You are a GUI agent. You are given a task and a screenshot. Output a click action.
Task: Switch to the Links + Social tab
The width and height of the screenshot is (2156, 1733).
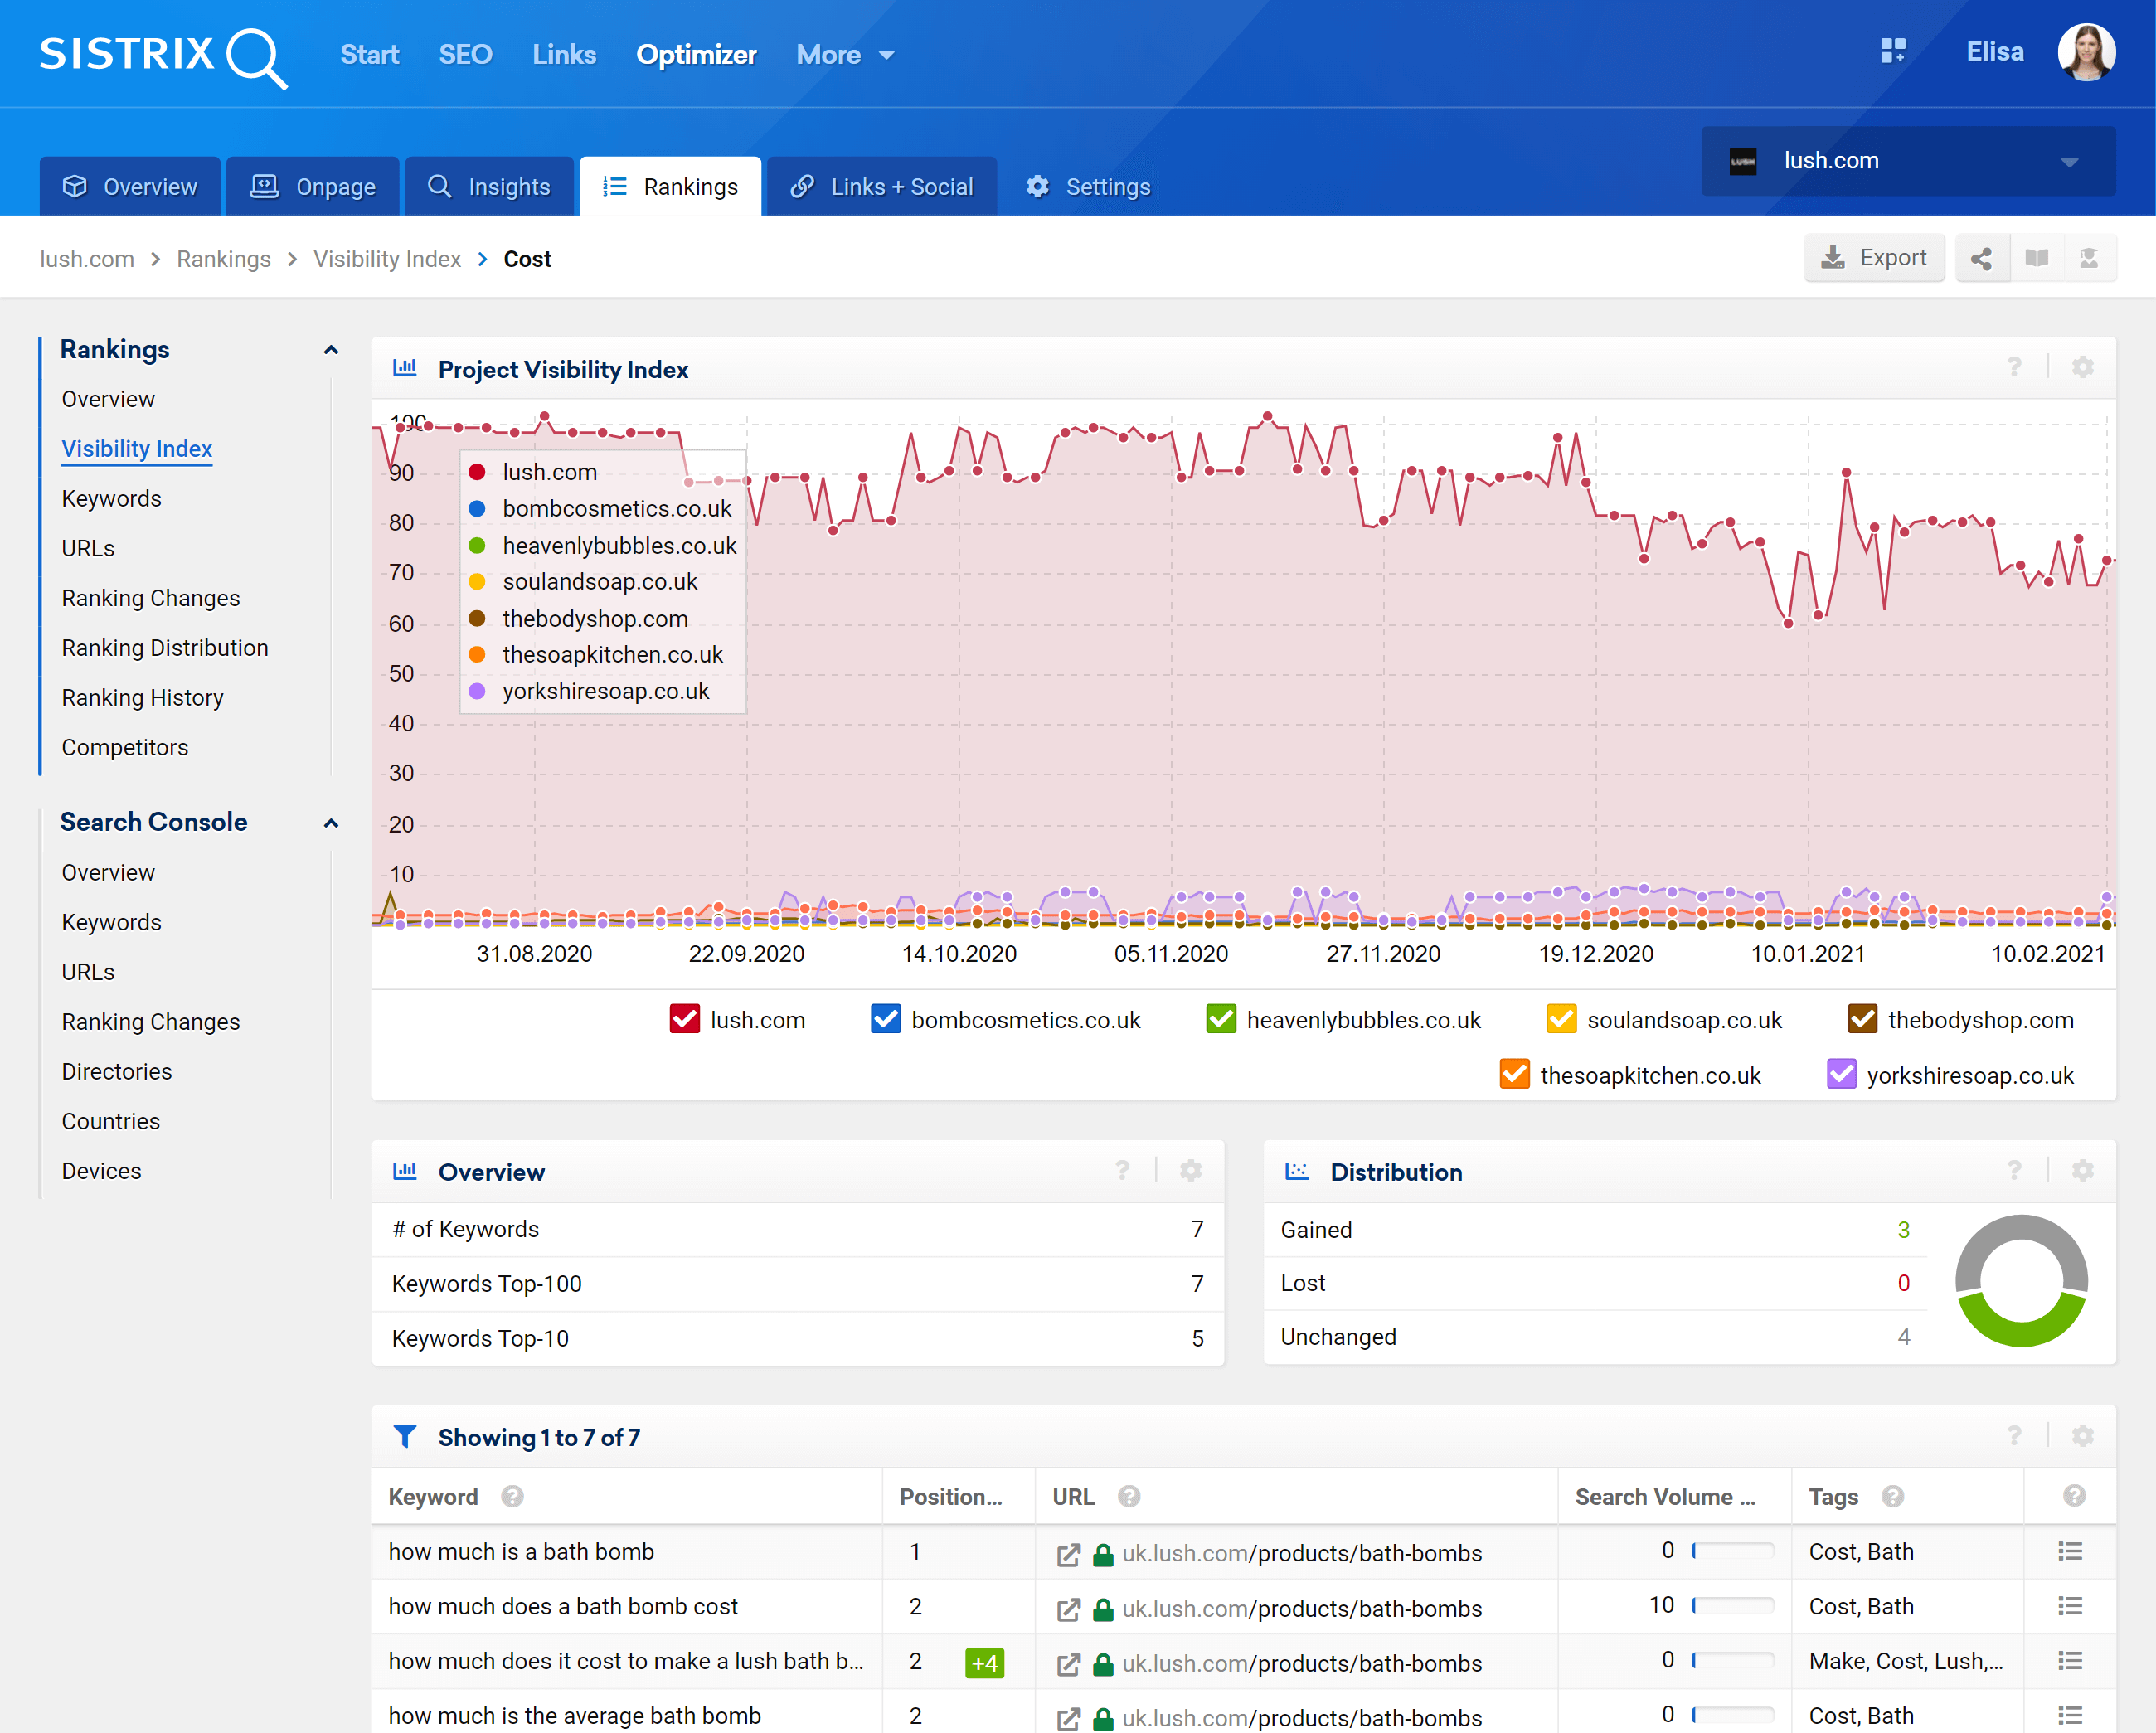(882, 187)
